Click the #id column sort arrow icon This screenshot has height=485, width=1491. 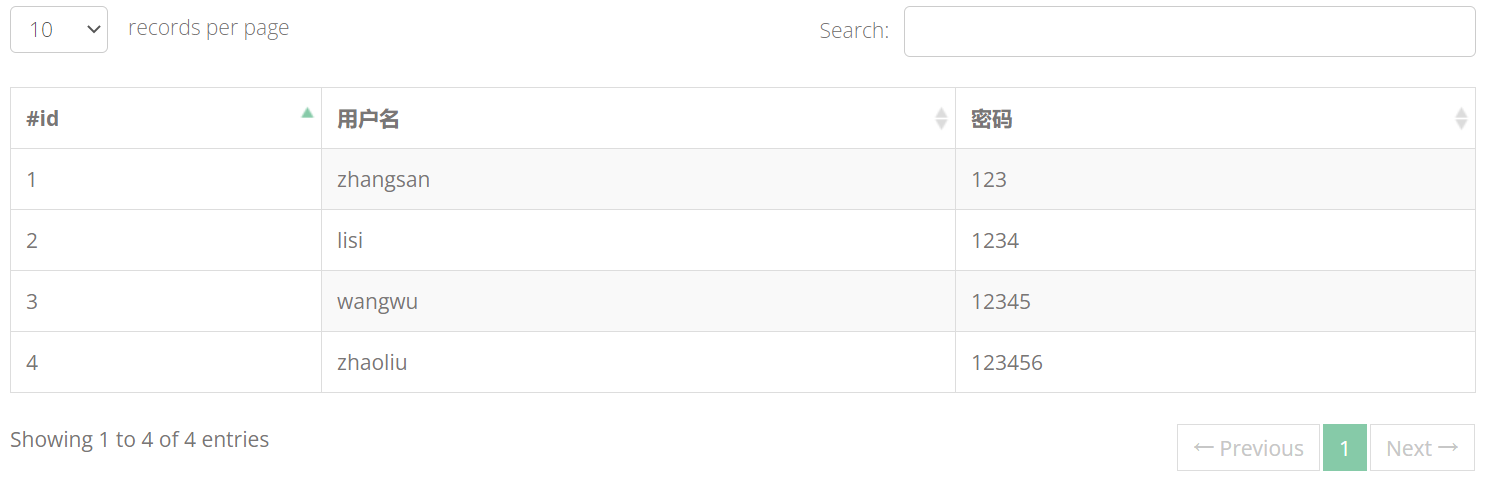(x=307, y=113)
